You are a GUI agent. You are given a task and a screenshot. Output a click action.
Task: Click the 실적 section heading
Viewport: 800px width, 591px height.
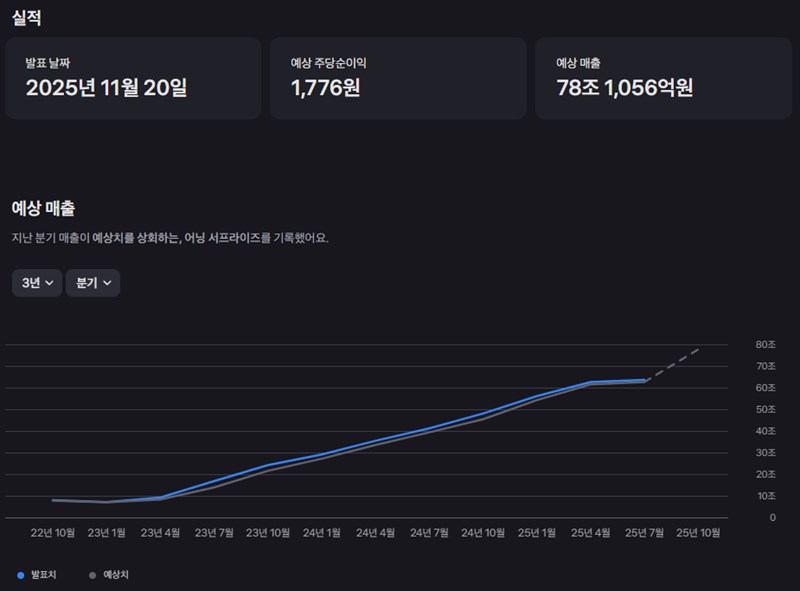tap(27, 17)
